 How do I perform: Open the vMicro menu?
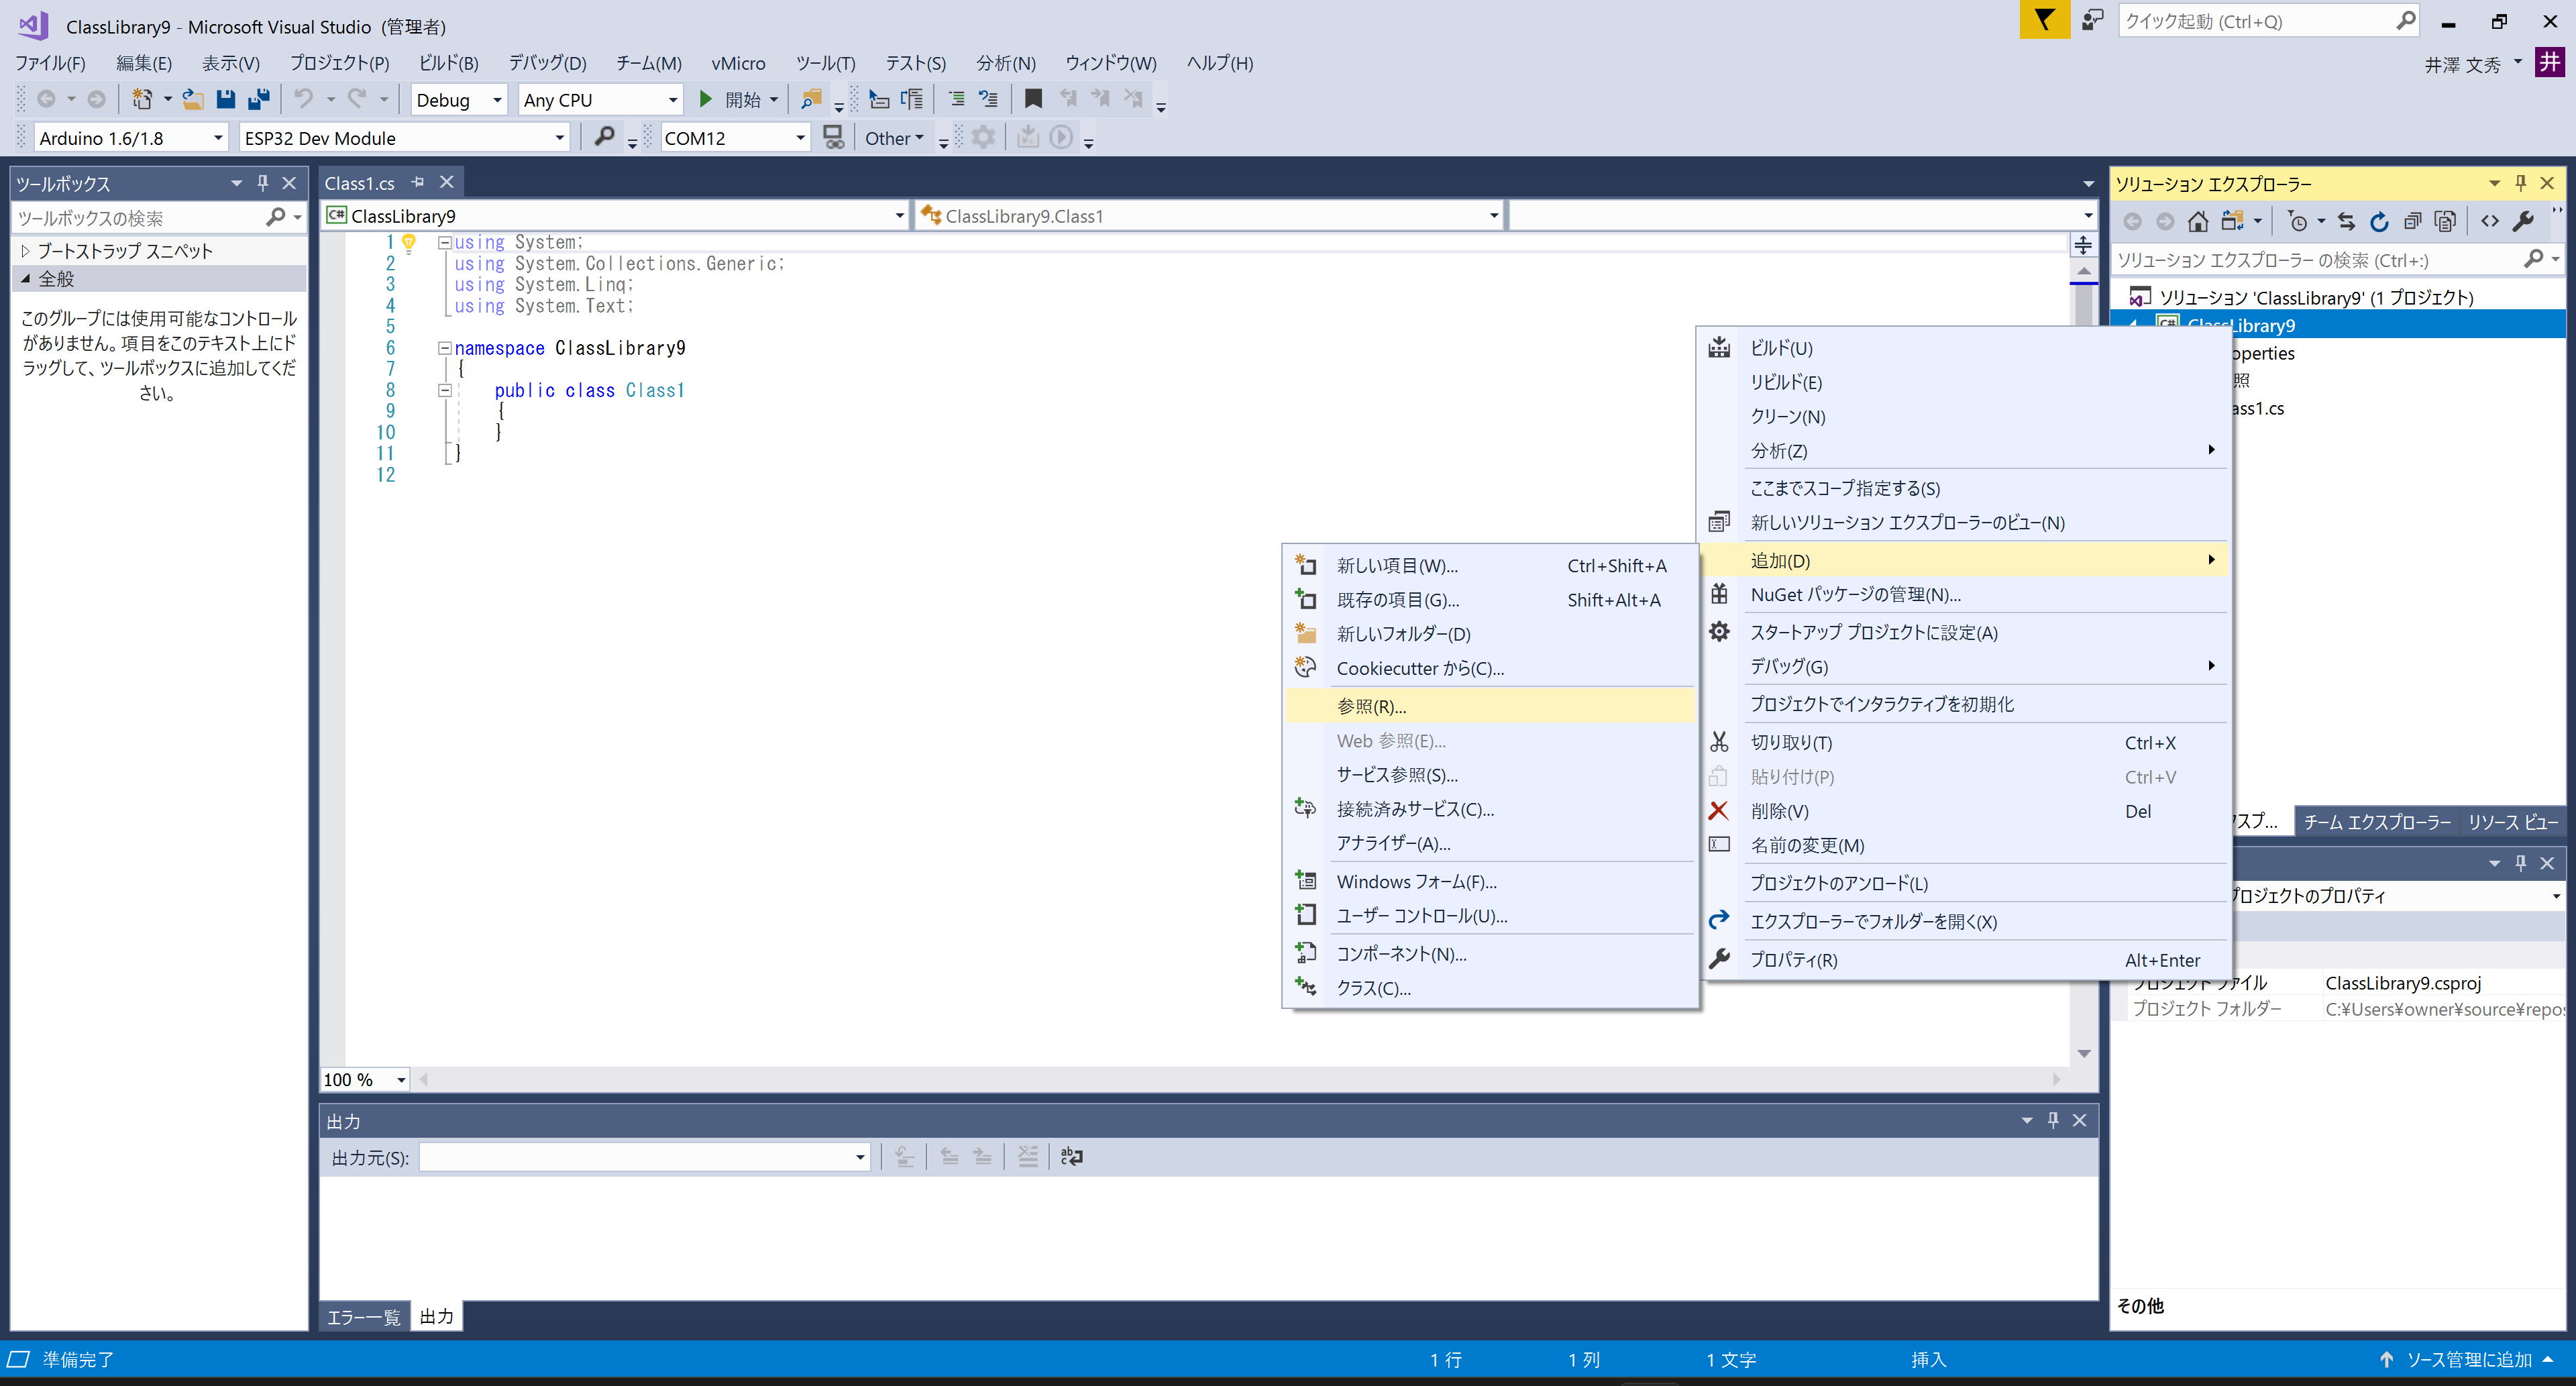[738, 63]
